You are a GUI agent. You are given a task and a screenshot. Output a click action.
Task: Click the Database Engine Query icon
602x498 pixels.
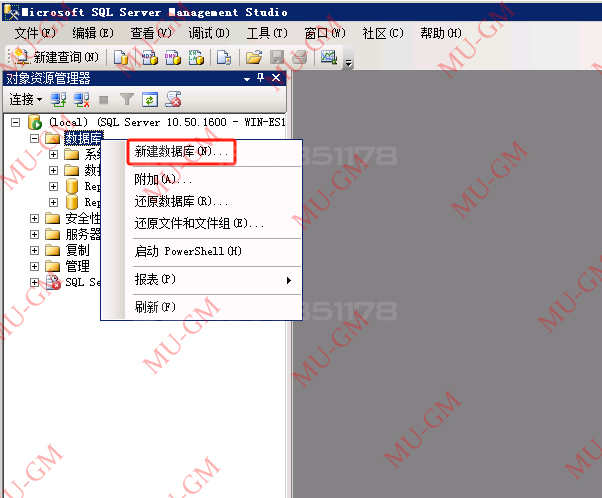coord(121,58)
